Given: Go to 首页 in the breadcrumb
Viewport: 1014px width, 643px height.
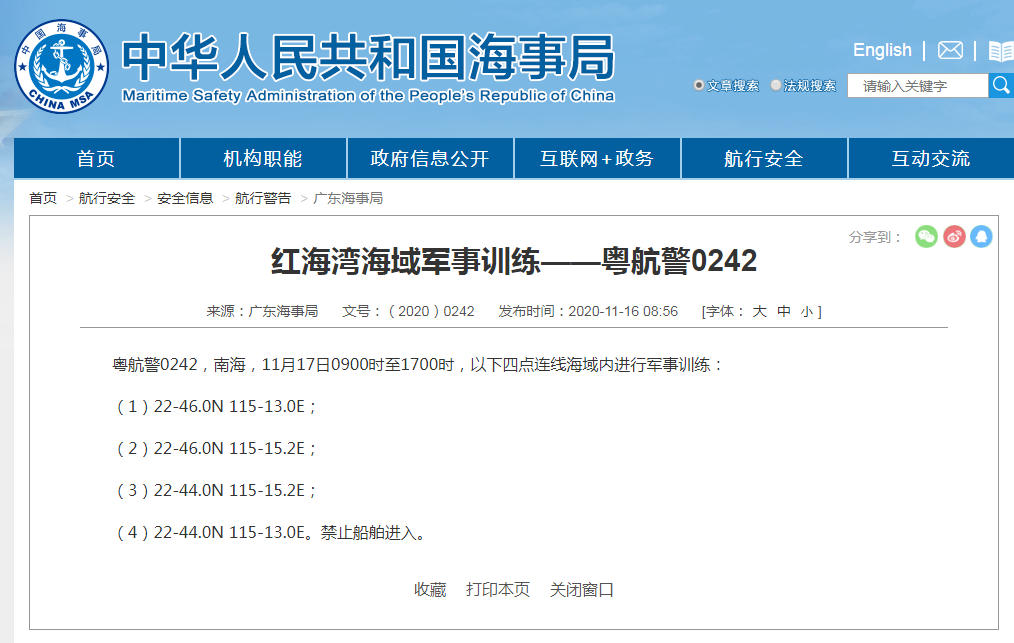Looking at the screenshot, I should [43, 198].
